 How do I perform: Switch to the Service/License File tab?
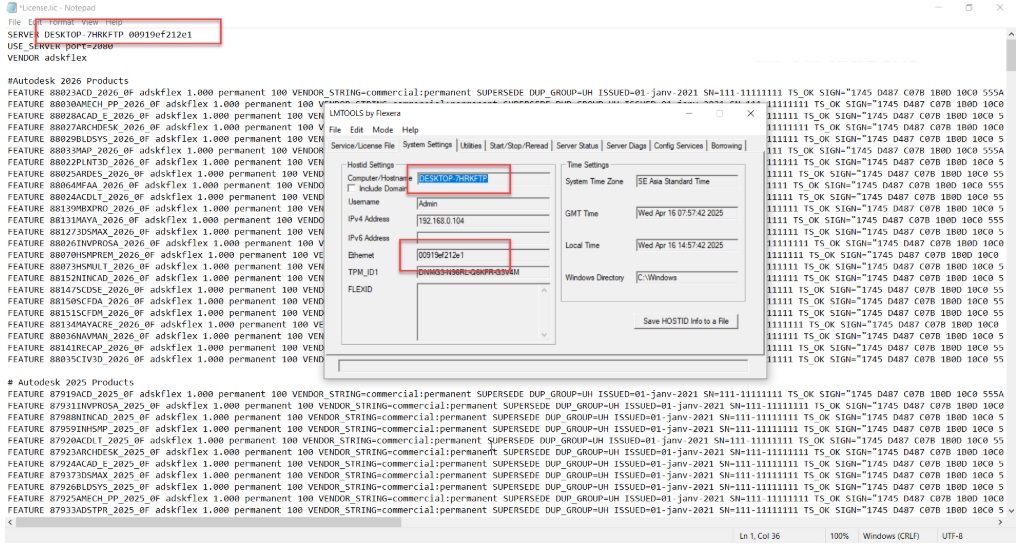coord(363,146)
